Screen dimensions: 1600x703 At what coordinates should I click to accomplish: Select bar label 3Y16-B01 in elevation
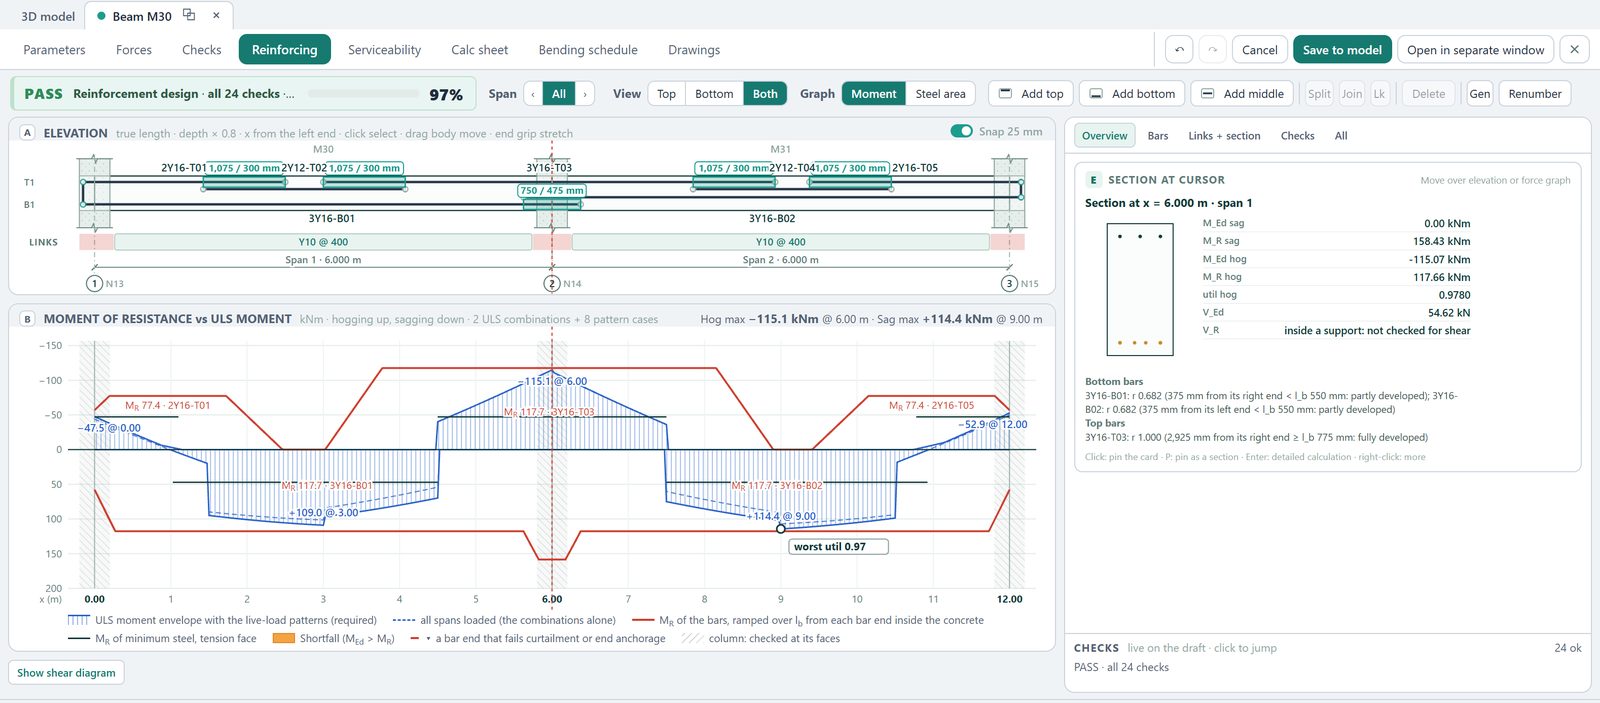[x=331, y=218]
